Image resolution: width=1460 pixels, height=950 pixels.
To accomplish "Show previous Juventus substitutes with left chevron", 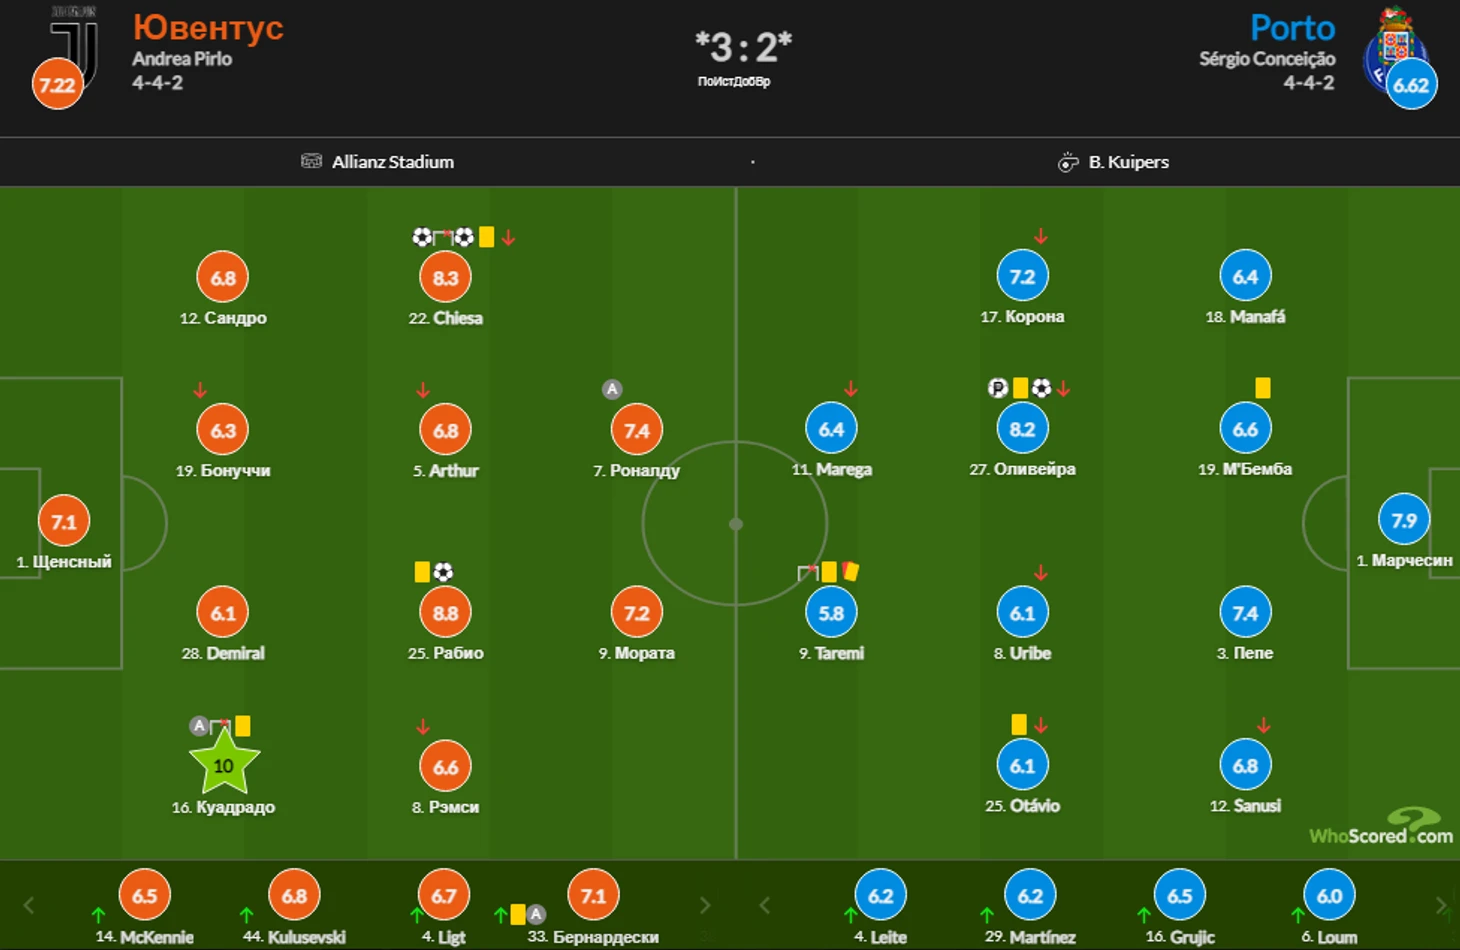I will click(x=29, y=905).
